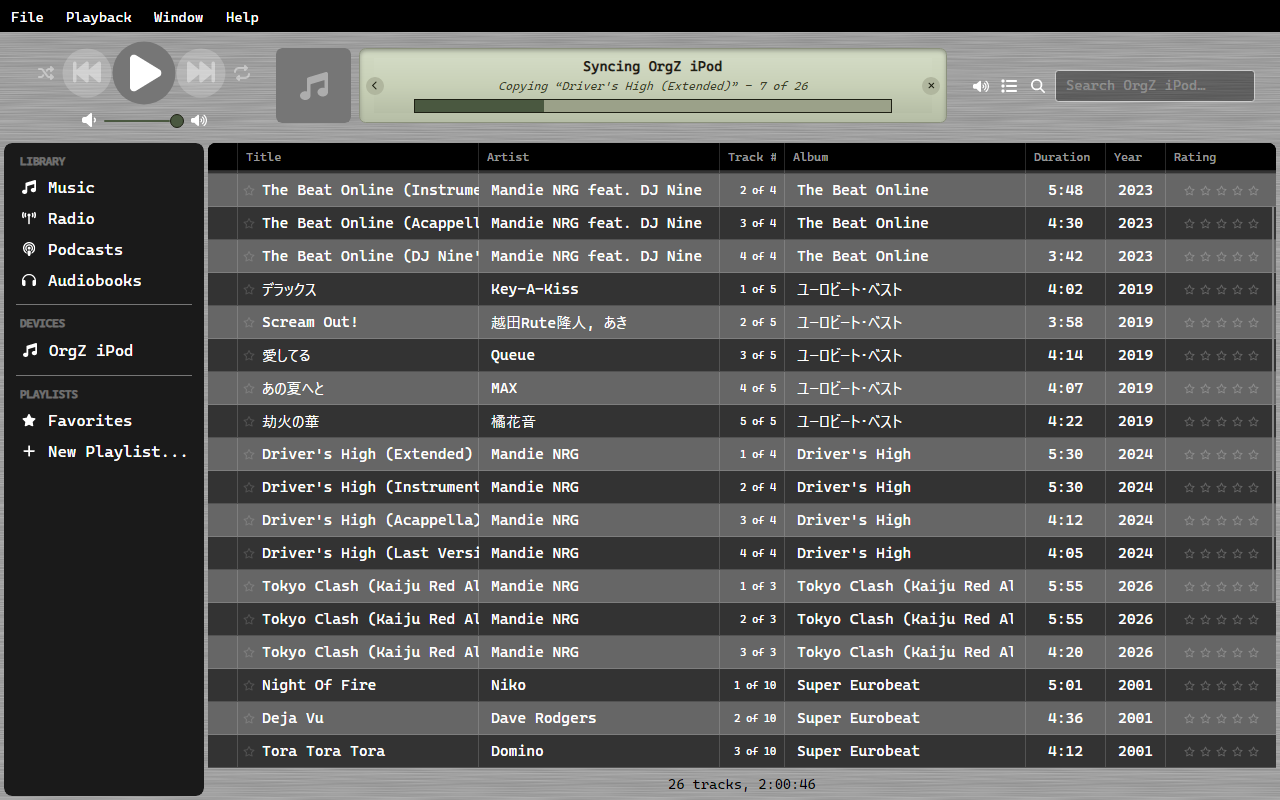Toggle favorite star for Scream Out!
Viewport: 1280px width, 800px height.
point(249,322)
